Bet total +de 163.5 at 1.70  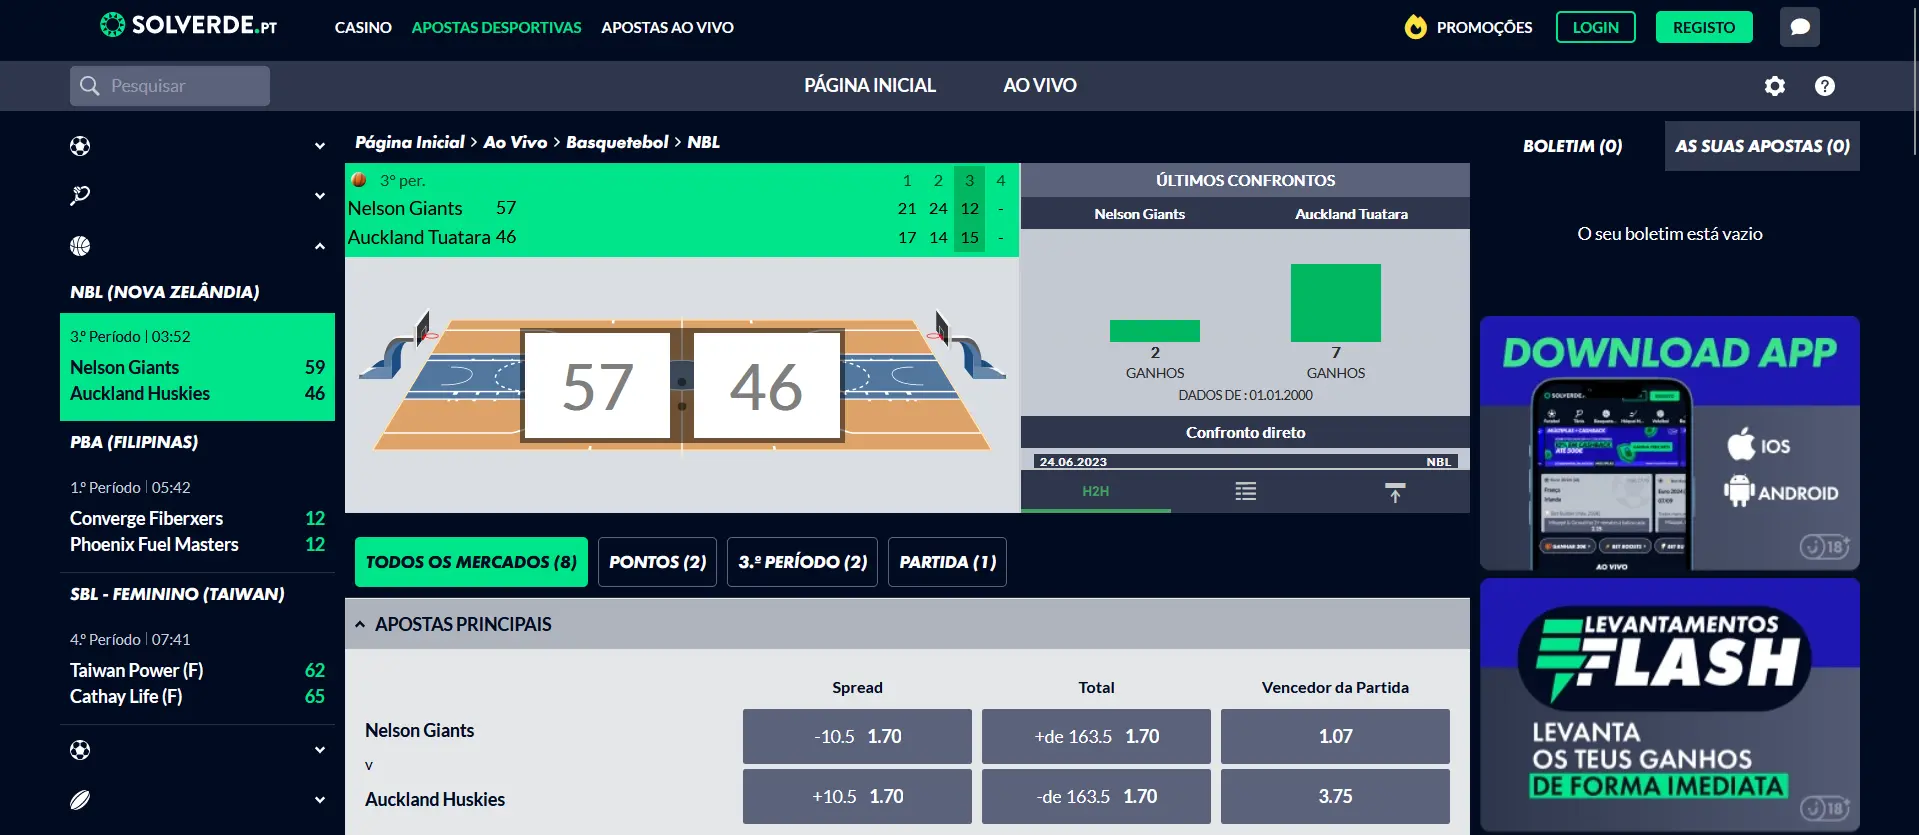coord(1096,737)
